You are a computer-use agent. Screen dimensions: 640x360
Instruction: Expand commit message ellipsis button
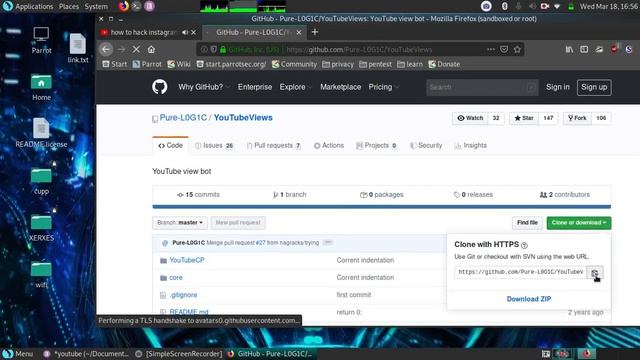pos(327,242)
